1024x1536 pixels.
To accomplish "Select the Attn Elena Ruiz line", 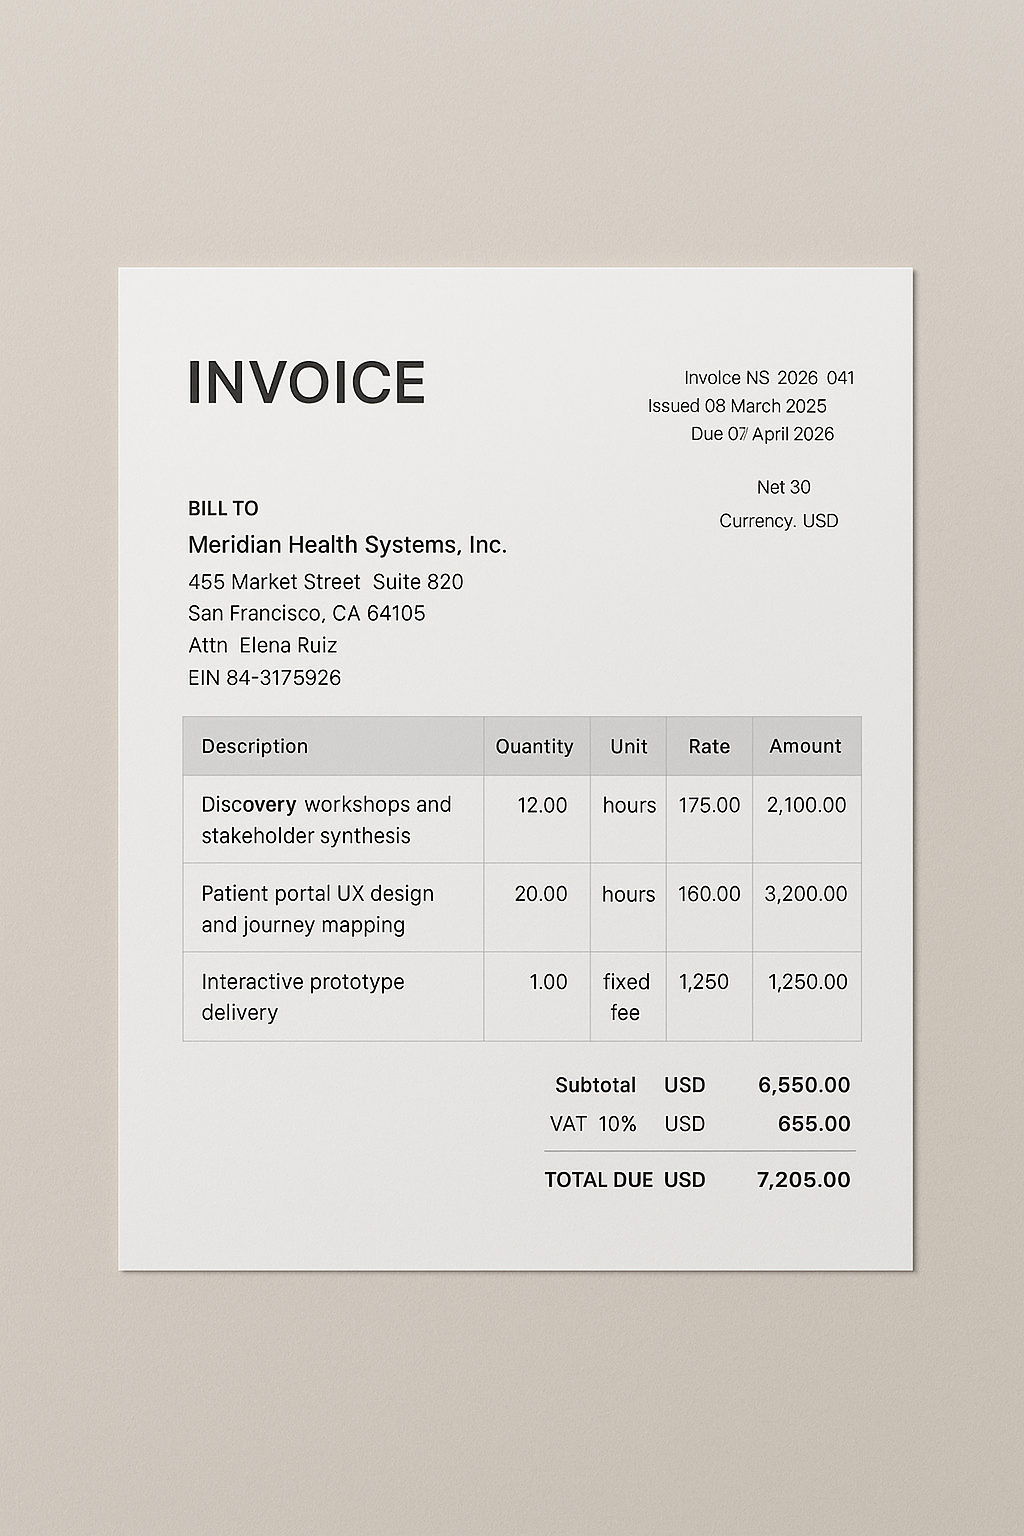I will click(263, 645).
